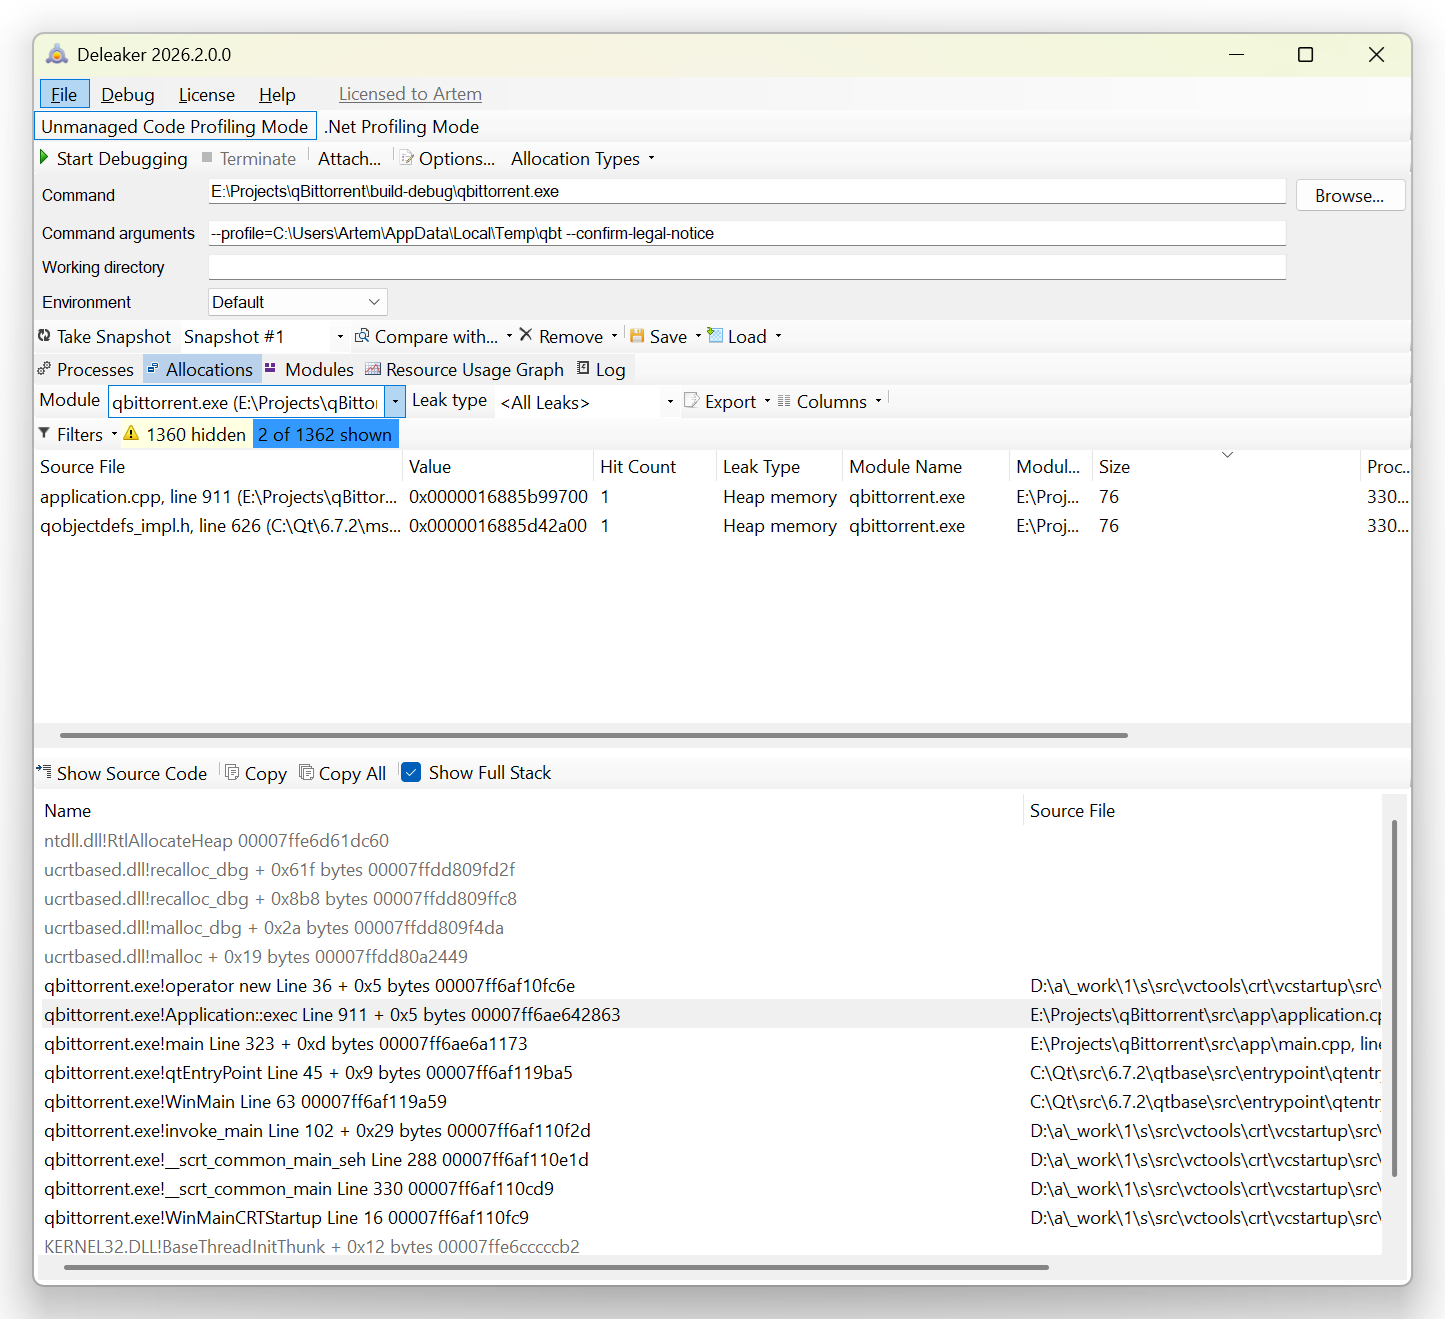Open the Module combo box arrow
This screenshot has width=1445, height=1319.
[396, 402]
